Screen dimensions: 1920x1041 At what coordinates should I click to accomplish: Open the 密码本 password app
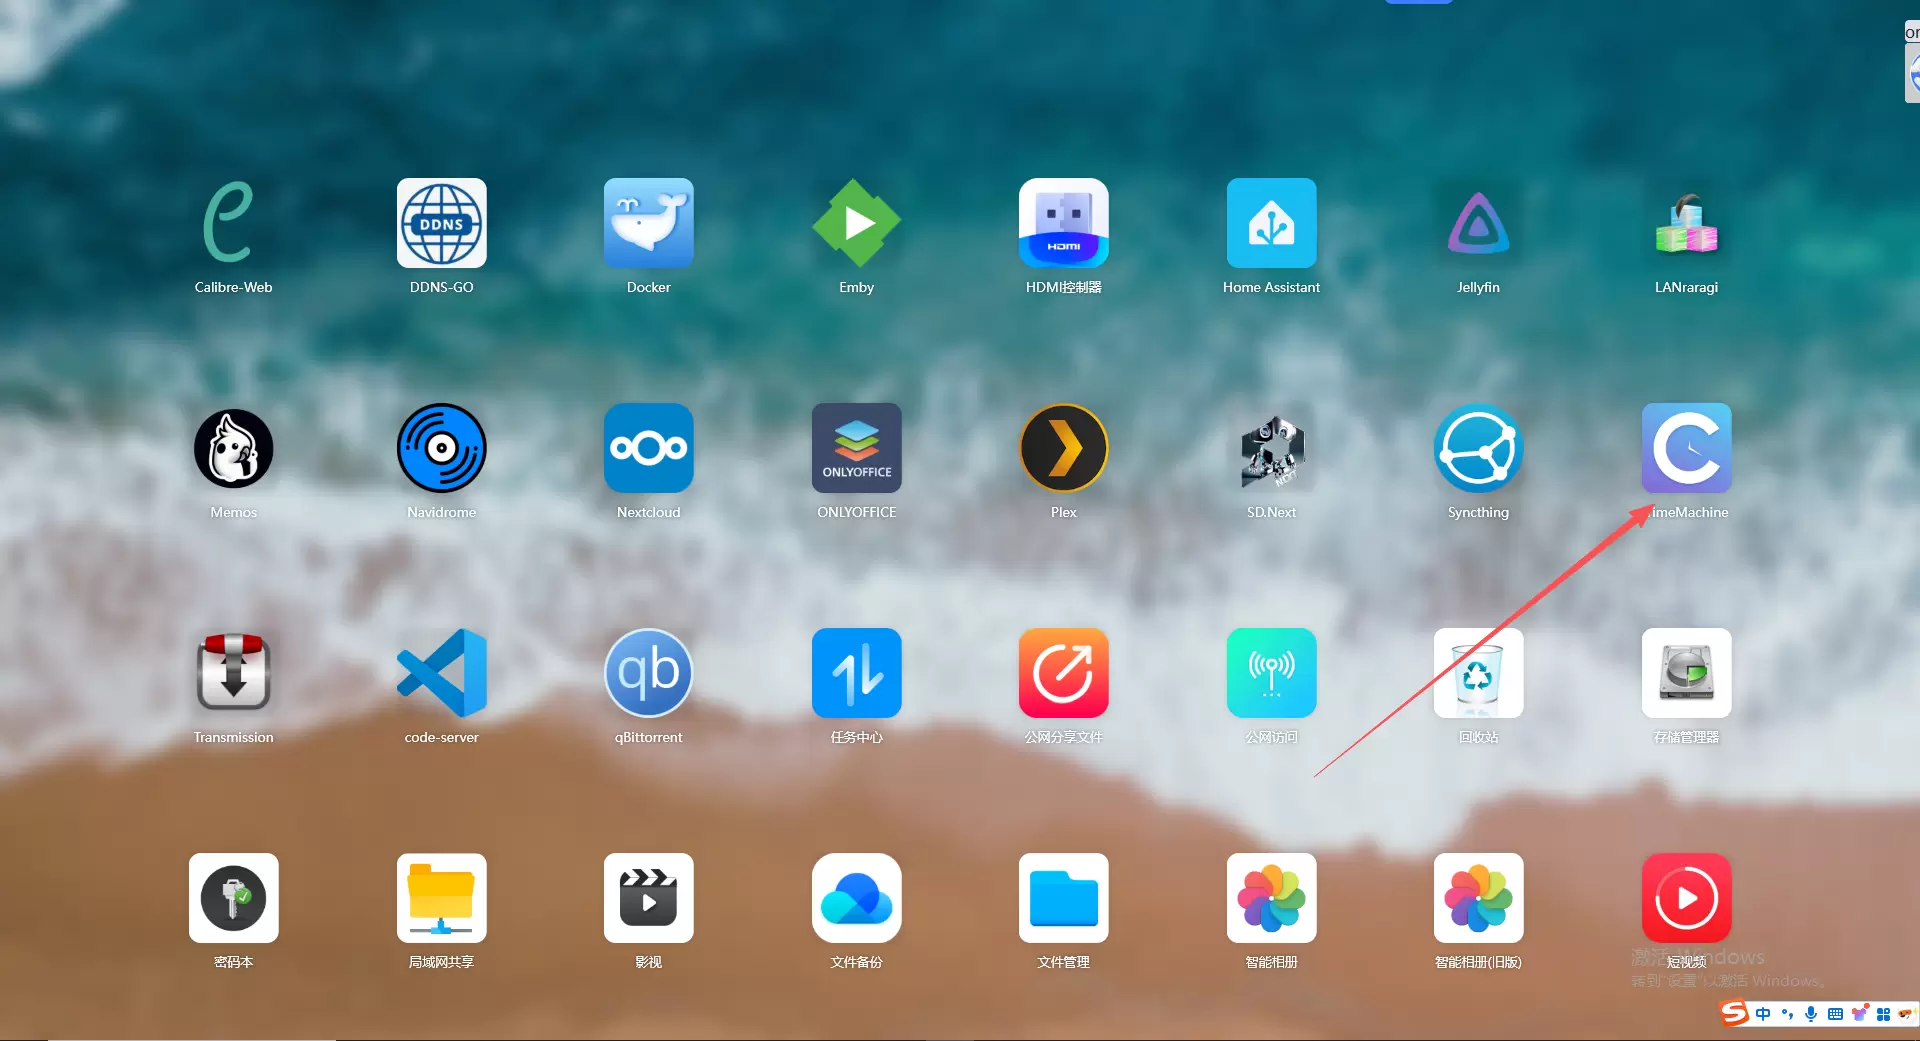(233, 898)
